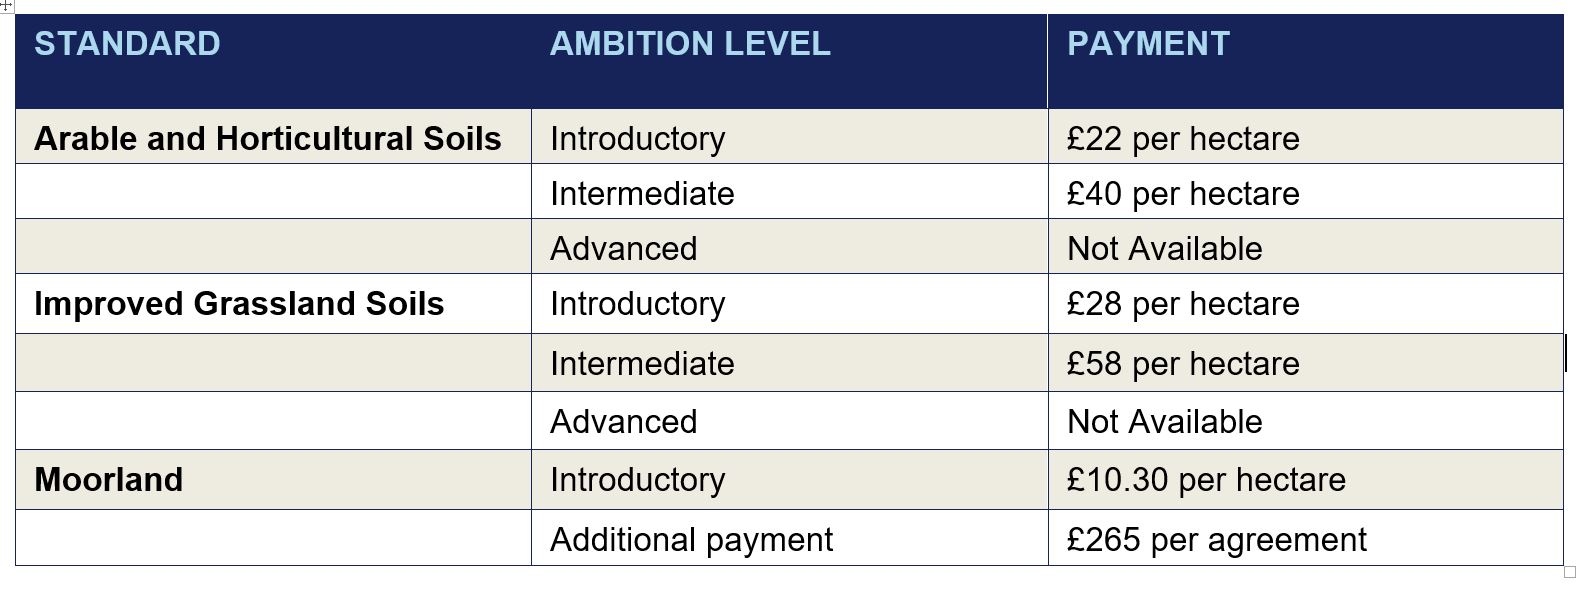
Task: Click the Additional payment cell
Action: [x=691, y=540]
